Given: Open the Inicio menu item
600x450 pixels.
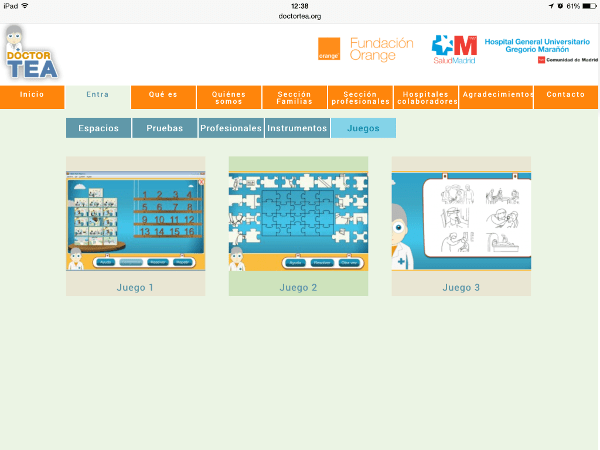Looking at the screenshot, I should pyautogui.click(x=32, y=95).
